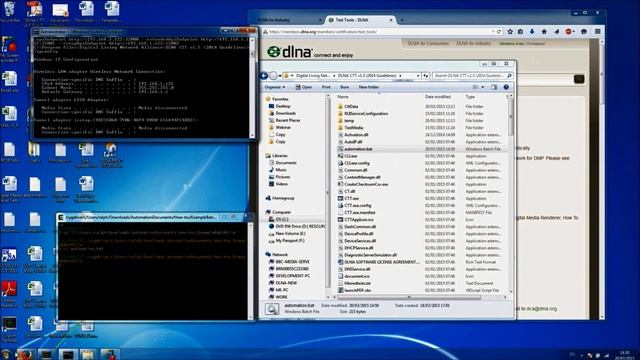Click the CTT.exe file icon
This screenshot has width=640, height=360.
pyautogui.click(x=340, y=198)
